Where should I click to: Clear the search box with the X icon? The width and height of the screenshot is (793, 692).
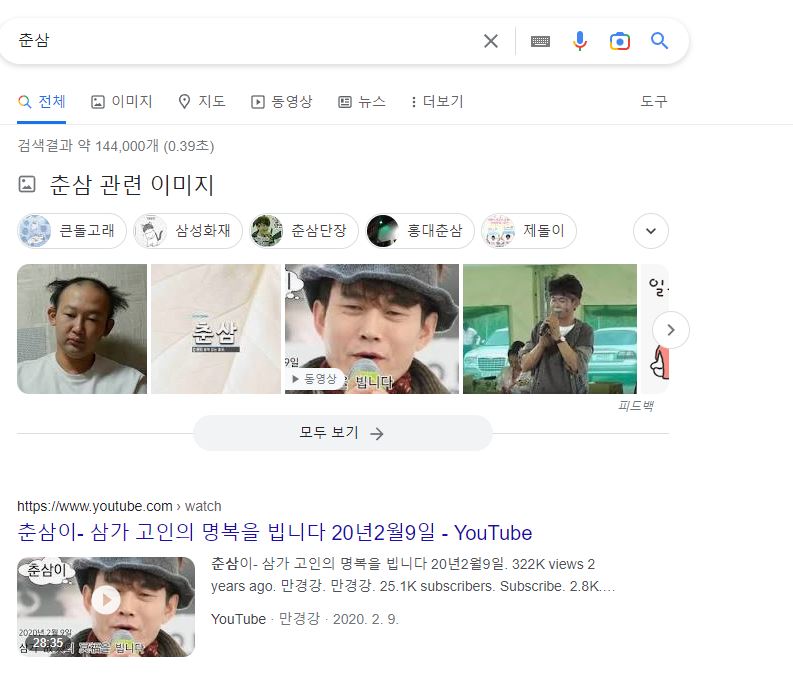click(x=491, y=41)
